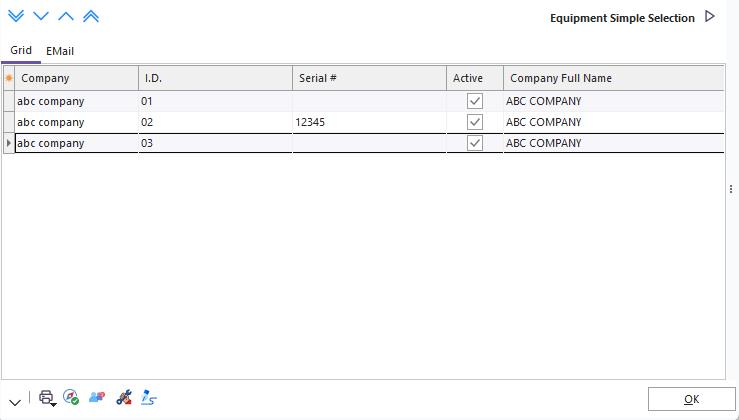The height and width of the screenshot is (420, 739).
Task: Expand the bottom-left chevron toolbar menu
Action: coord(15,400)
